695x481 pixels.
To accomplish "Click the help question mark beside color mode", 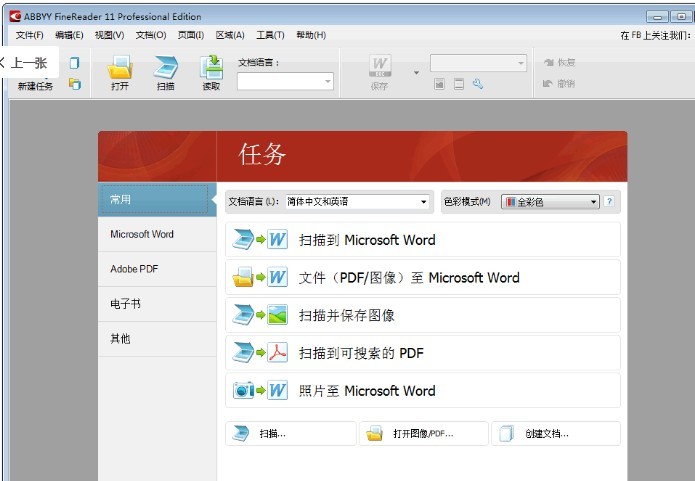I will click(609, 201).
